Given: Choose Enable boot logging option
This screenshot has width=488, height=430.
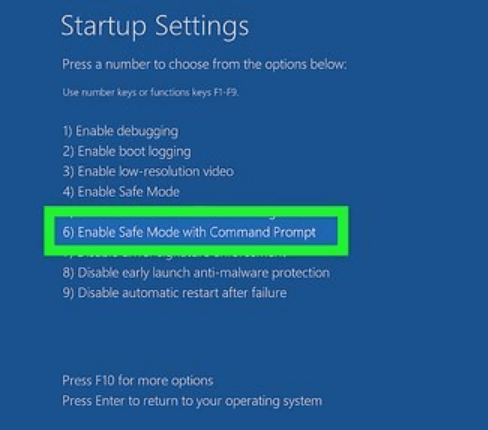Looking at the screenshot, I should coord(127,152).
